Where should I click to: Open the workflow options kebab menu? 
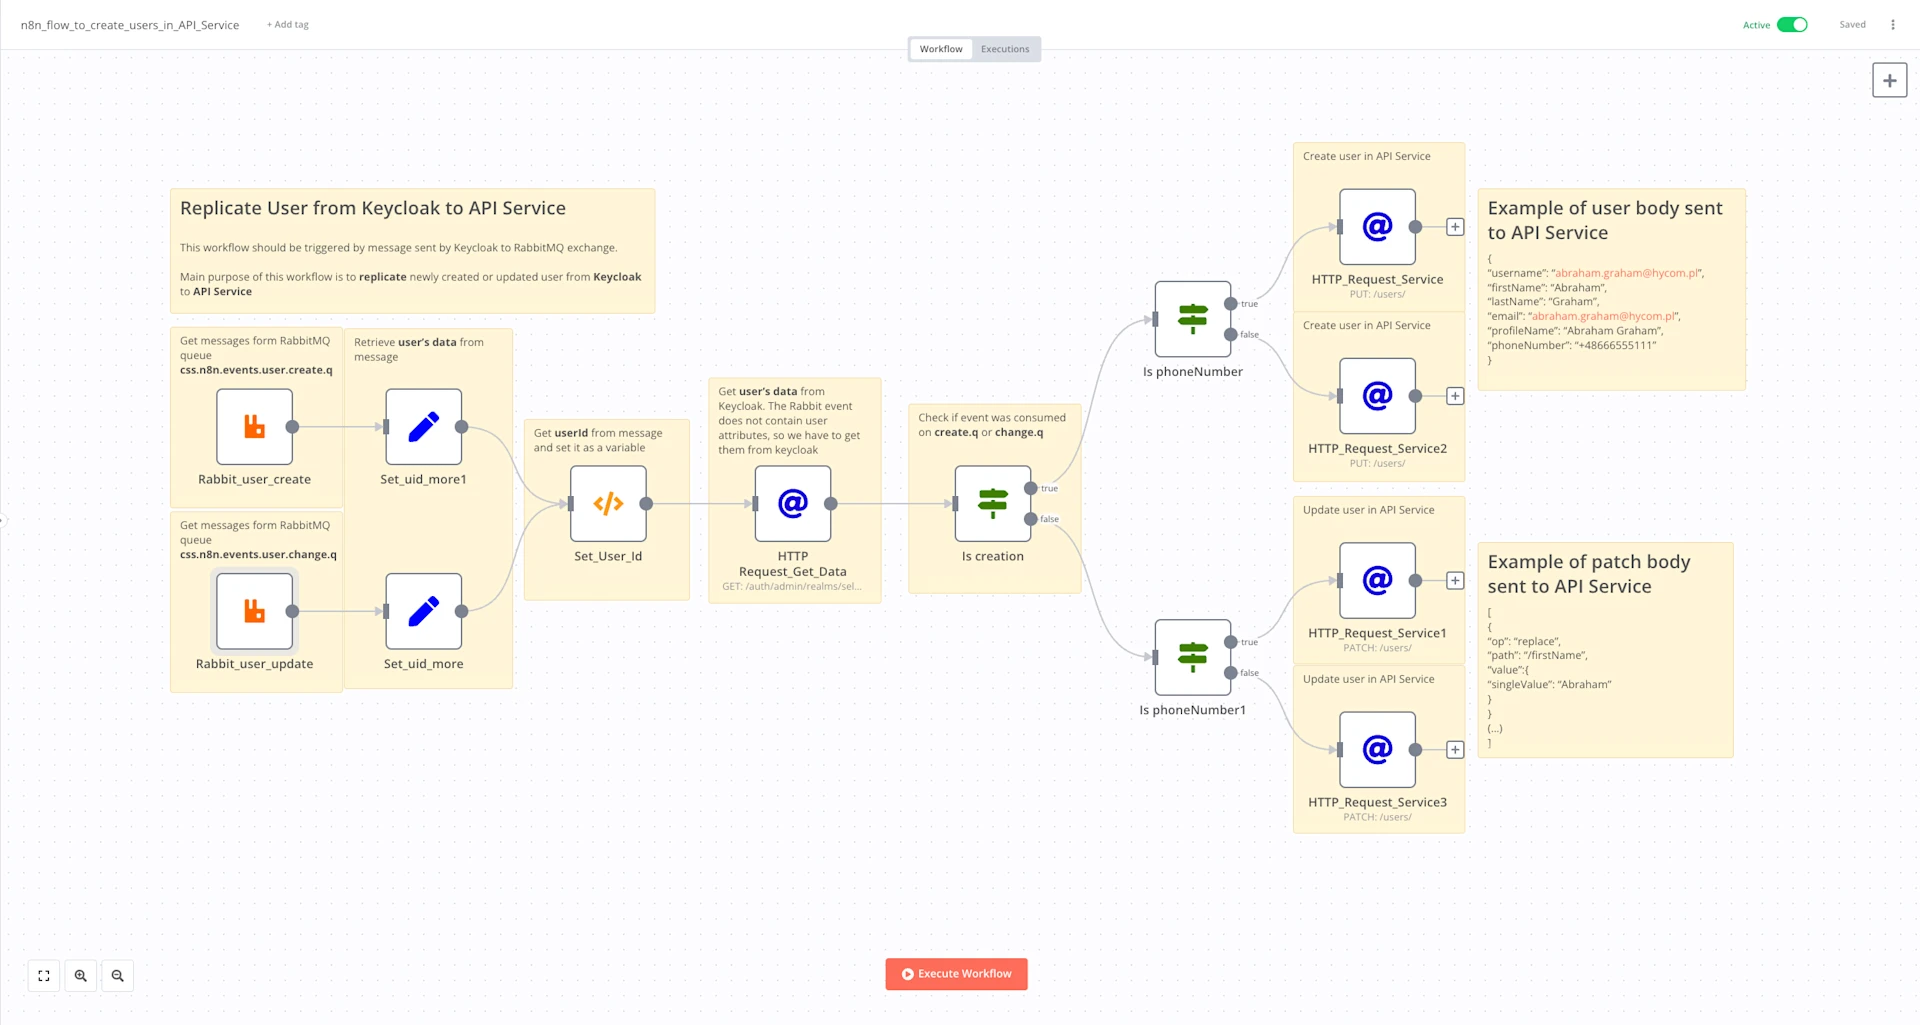(1892, 24)
